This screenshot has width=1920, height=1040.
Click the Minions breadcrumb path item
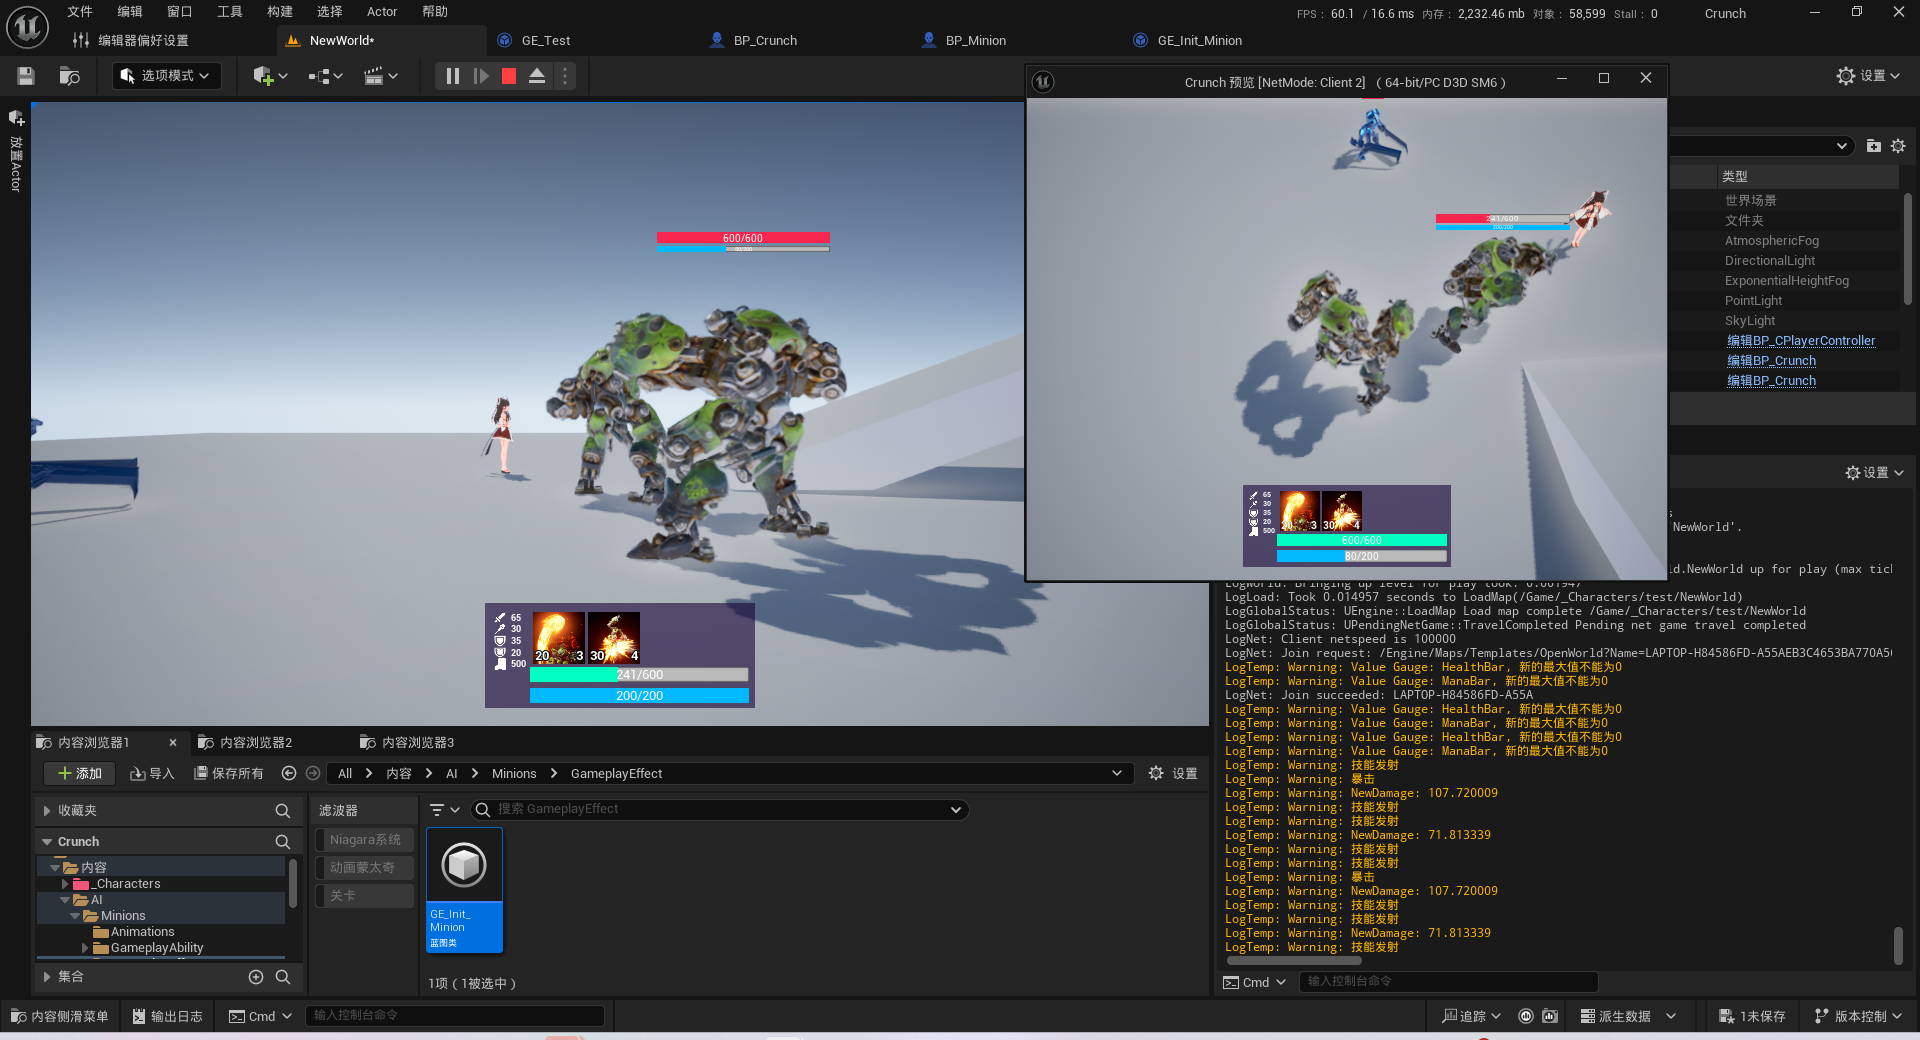pyautogui.click(x=514, y=774)
